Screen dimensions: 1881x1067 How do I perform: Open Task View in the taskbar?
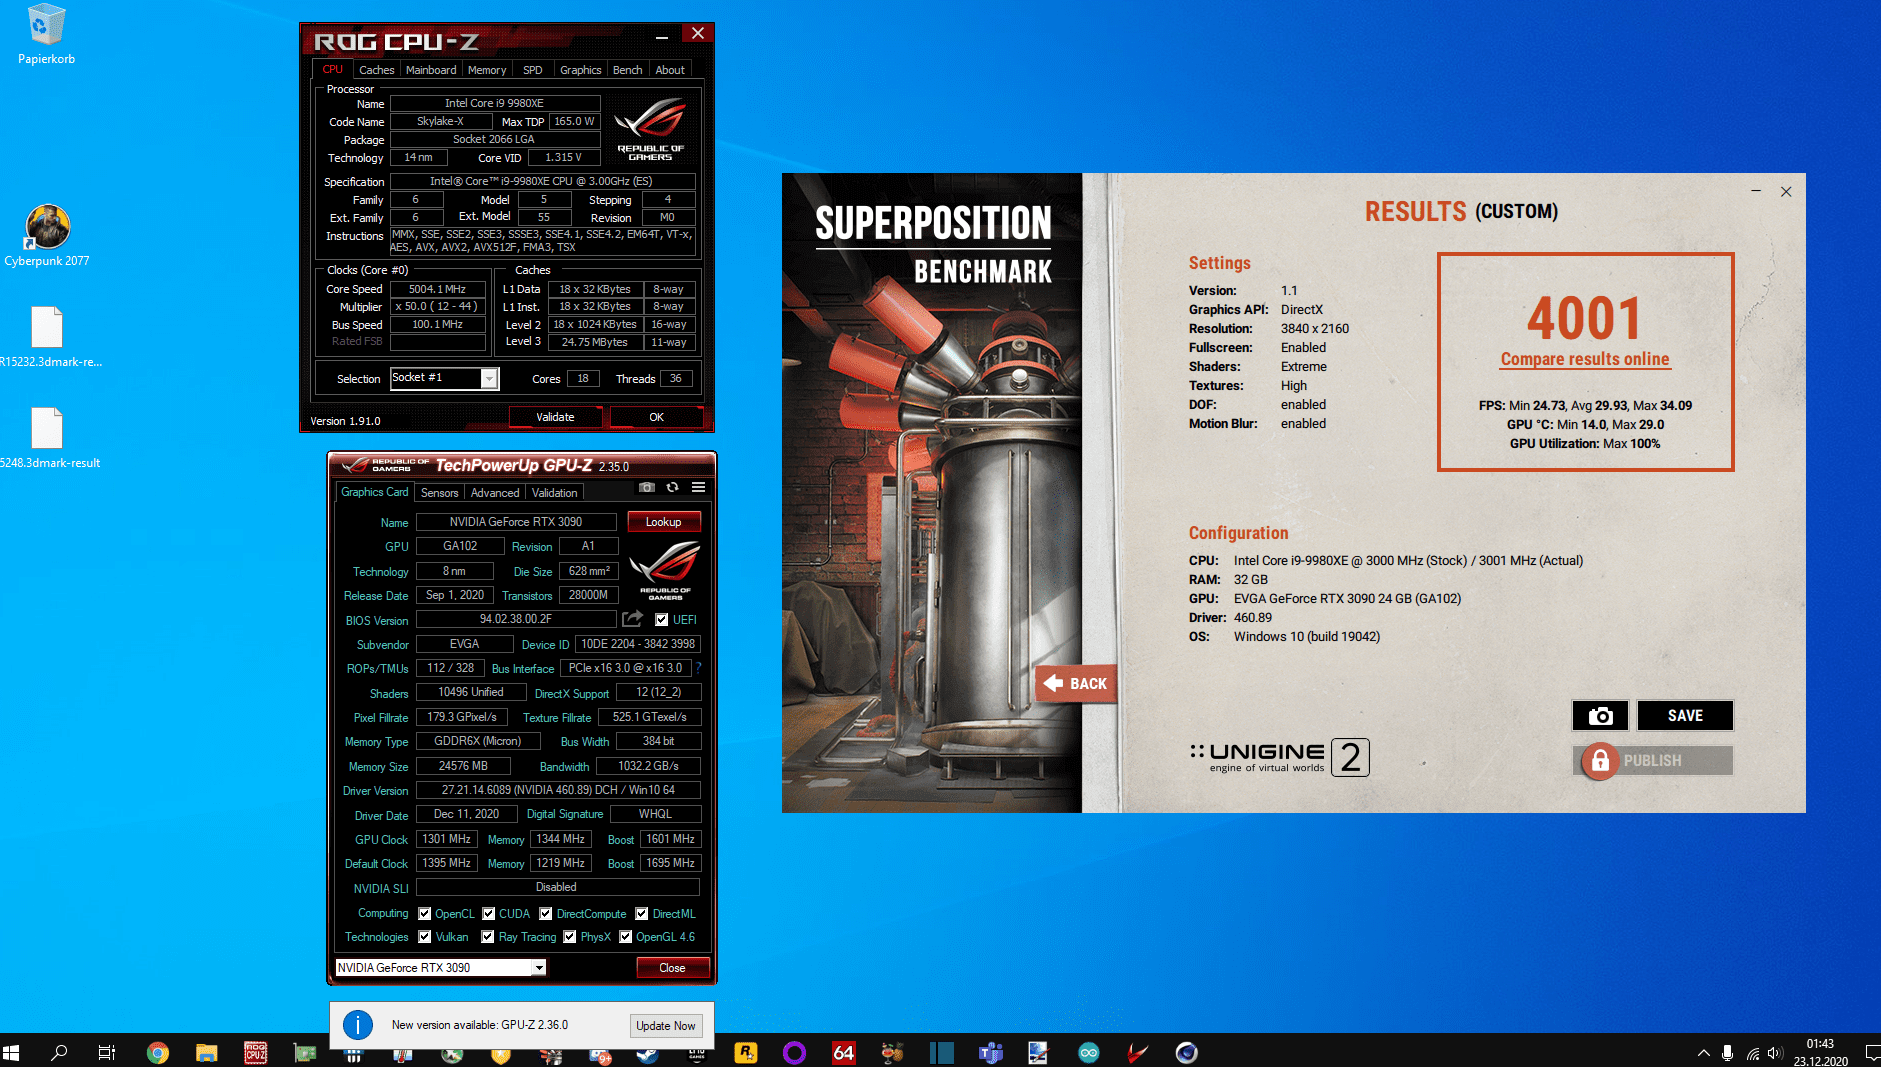pyautogui.click(x=107, y=1052)
